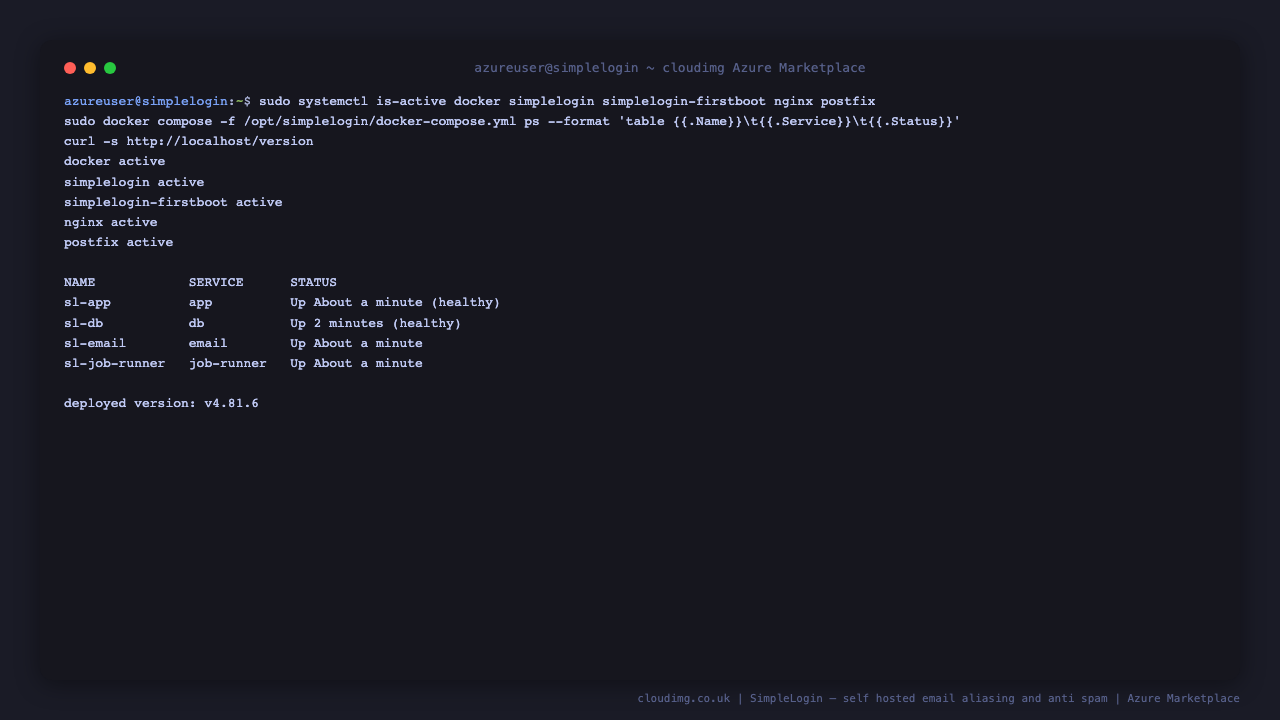Click the terminal title 'azureuser@simplelogin ~ cloudimg Azure Marketplace'
Viewport: 1280px width, 720px height.
670,68
